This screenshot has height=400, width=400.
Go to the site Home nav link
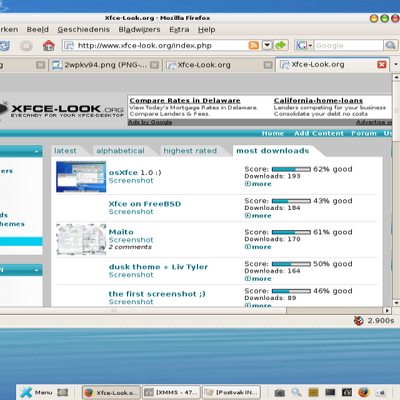coord(273,133)
